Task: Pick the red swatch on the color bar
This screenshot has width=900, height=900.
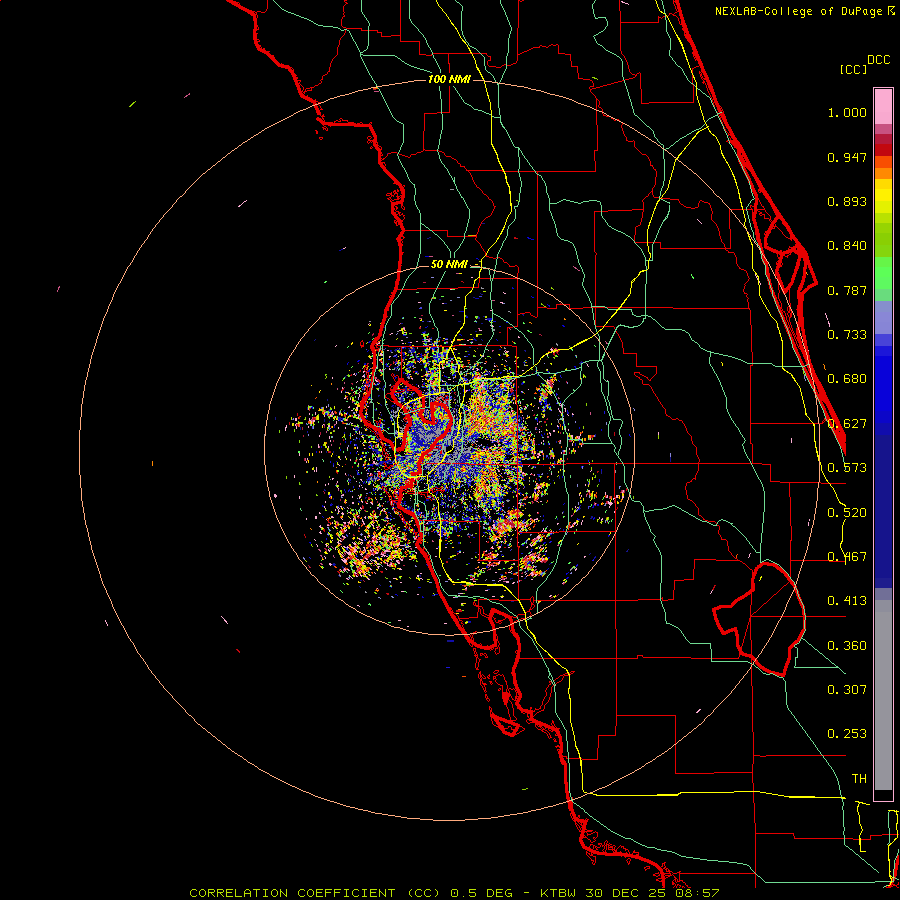Action: coord(883,150)
